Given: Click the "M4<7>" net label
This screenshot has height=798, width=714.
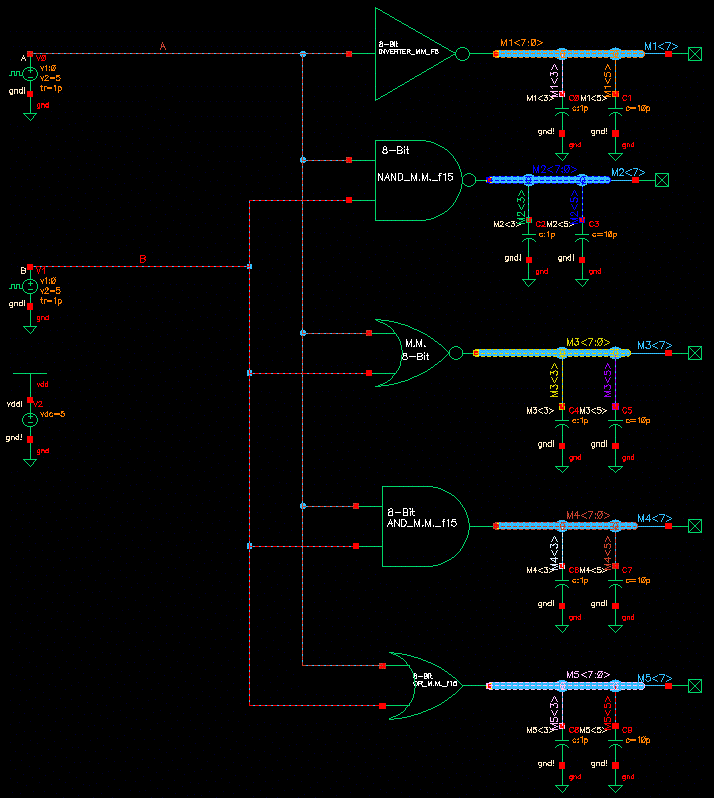Looking at the screenshot, I should tap(655, 519).
